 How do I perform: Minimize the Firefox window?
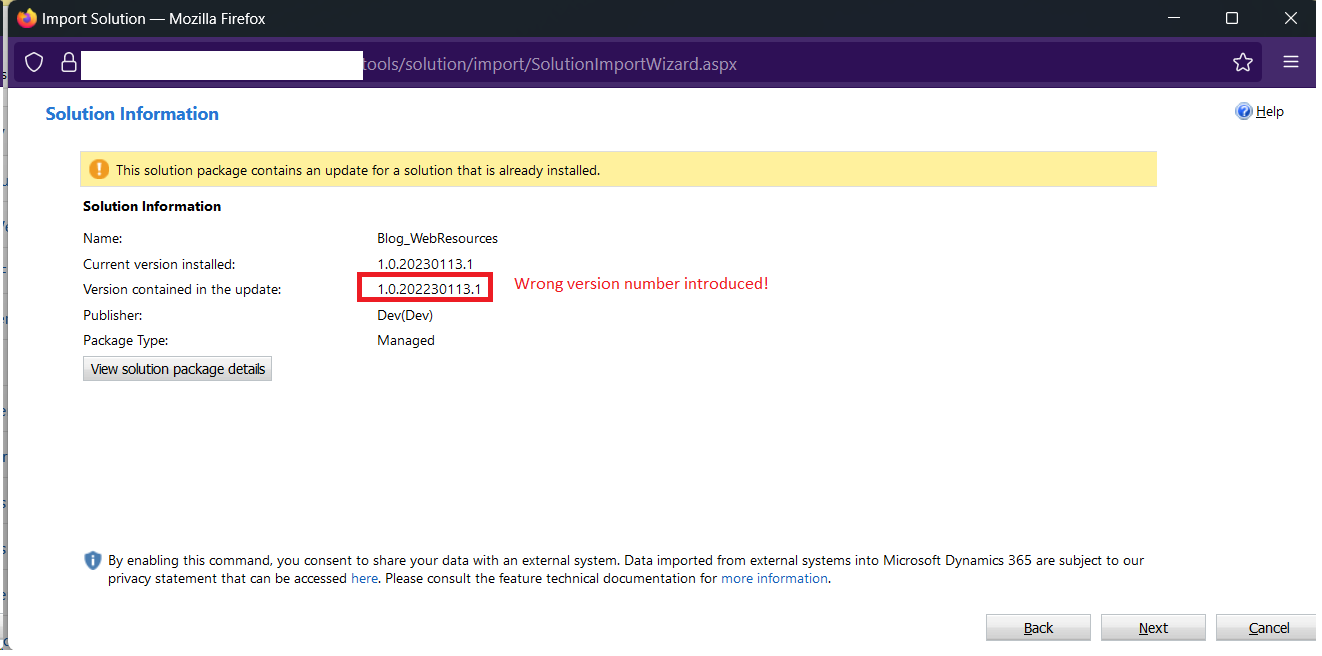[x=1176, y=18]
